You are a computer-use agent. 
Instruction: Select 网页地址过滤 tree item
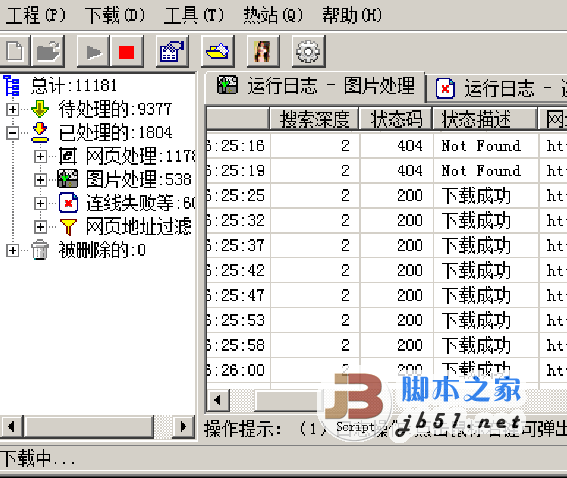(139, 227)
